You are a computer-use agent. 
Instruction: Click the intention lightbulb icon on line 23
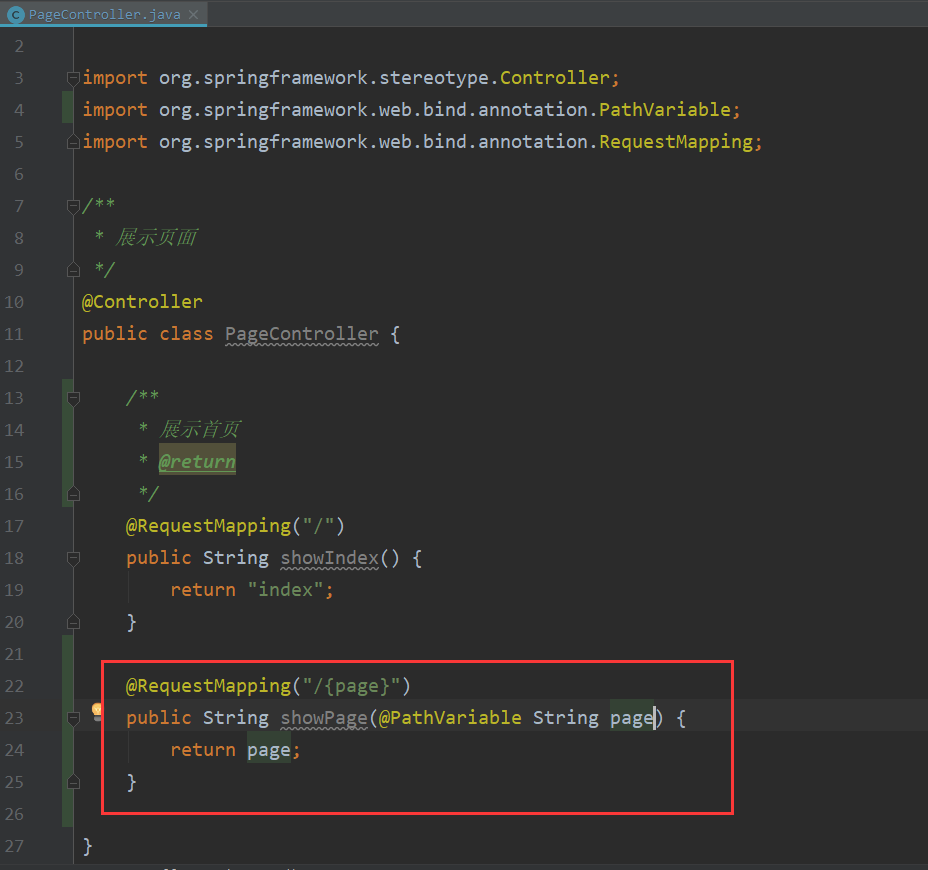point(98,711)
